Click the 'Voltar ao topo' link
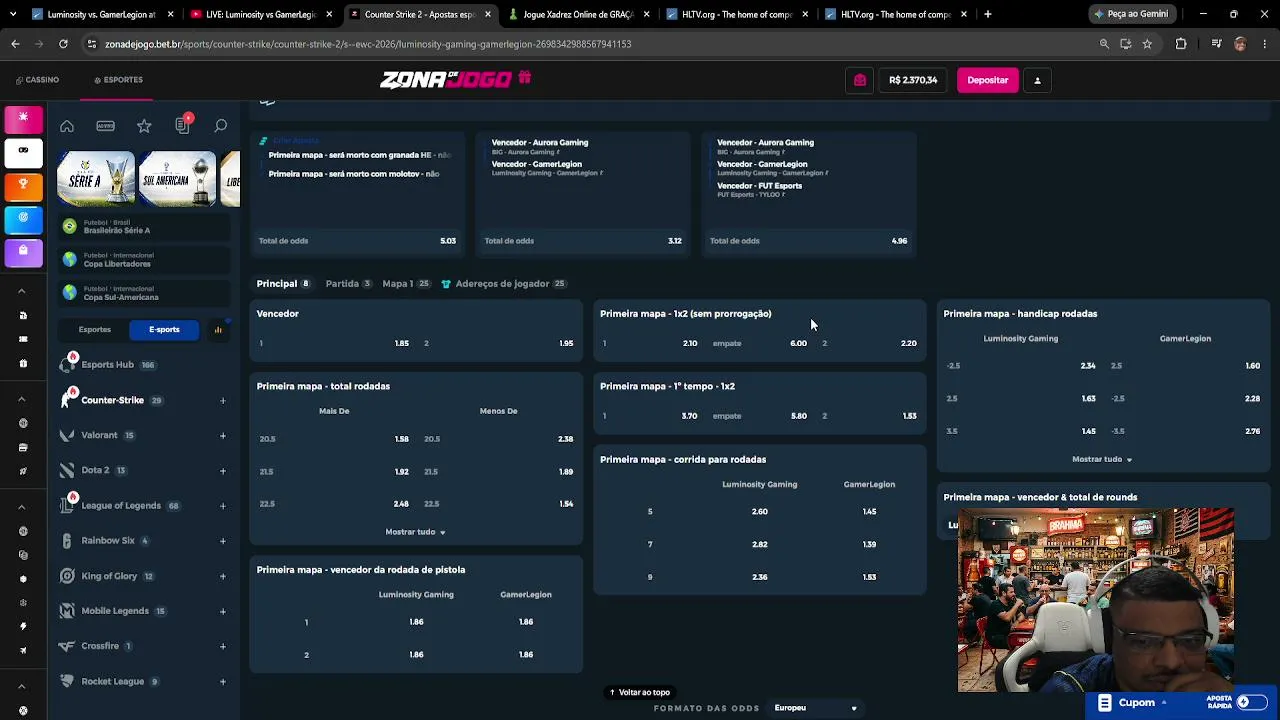This screenshot has height=720, width=1280. [640, 692]
